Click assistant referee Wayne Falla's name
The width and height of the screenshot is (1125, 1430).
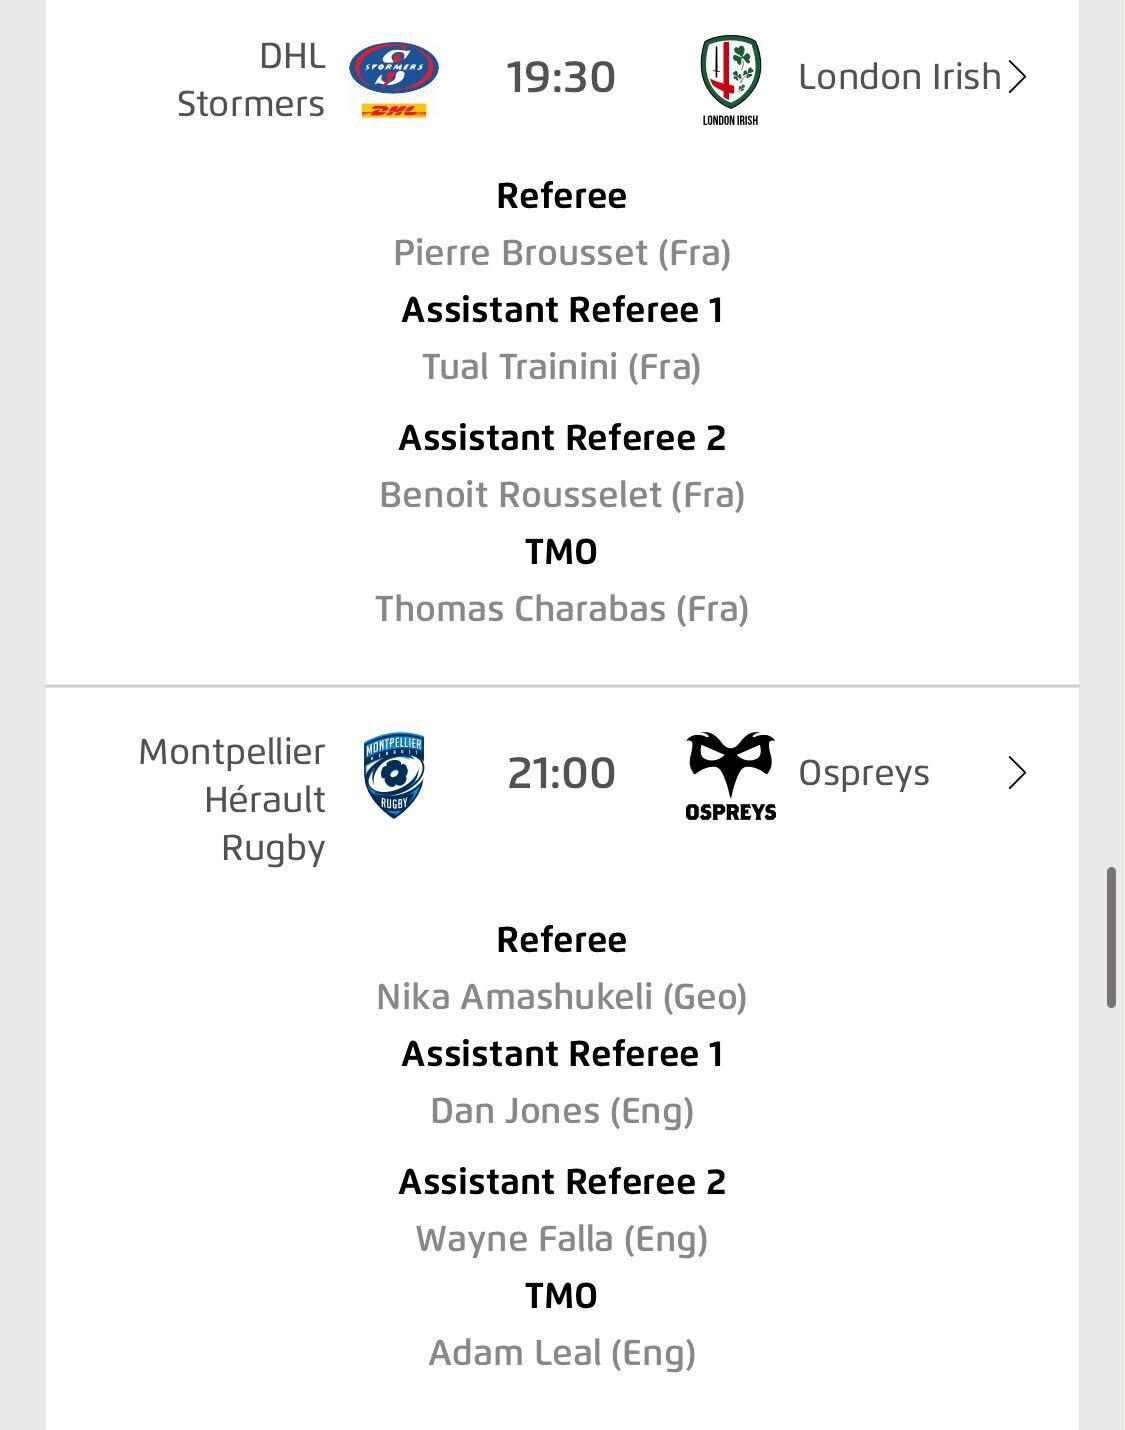(562, 1239)
